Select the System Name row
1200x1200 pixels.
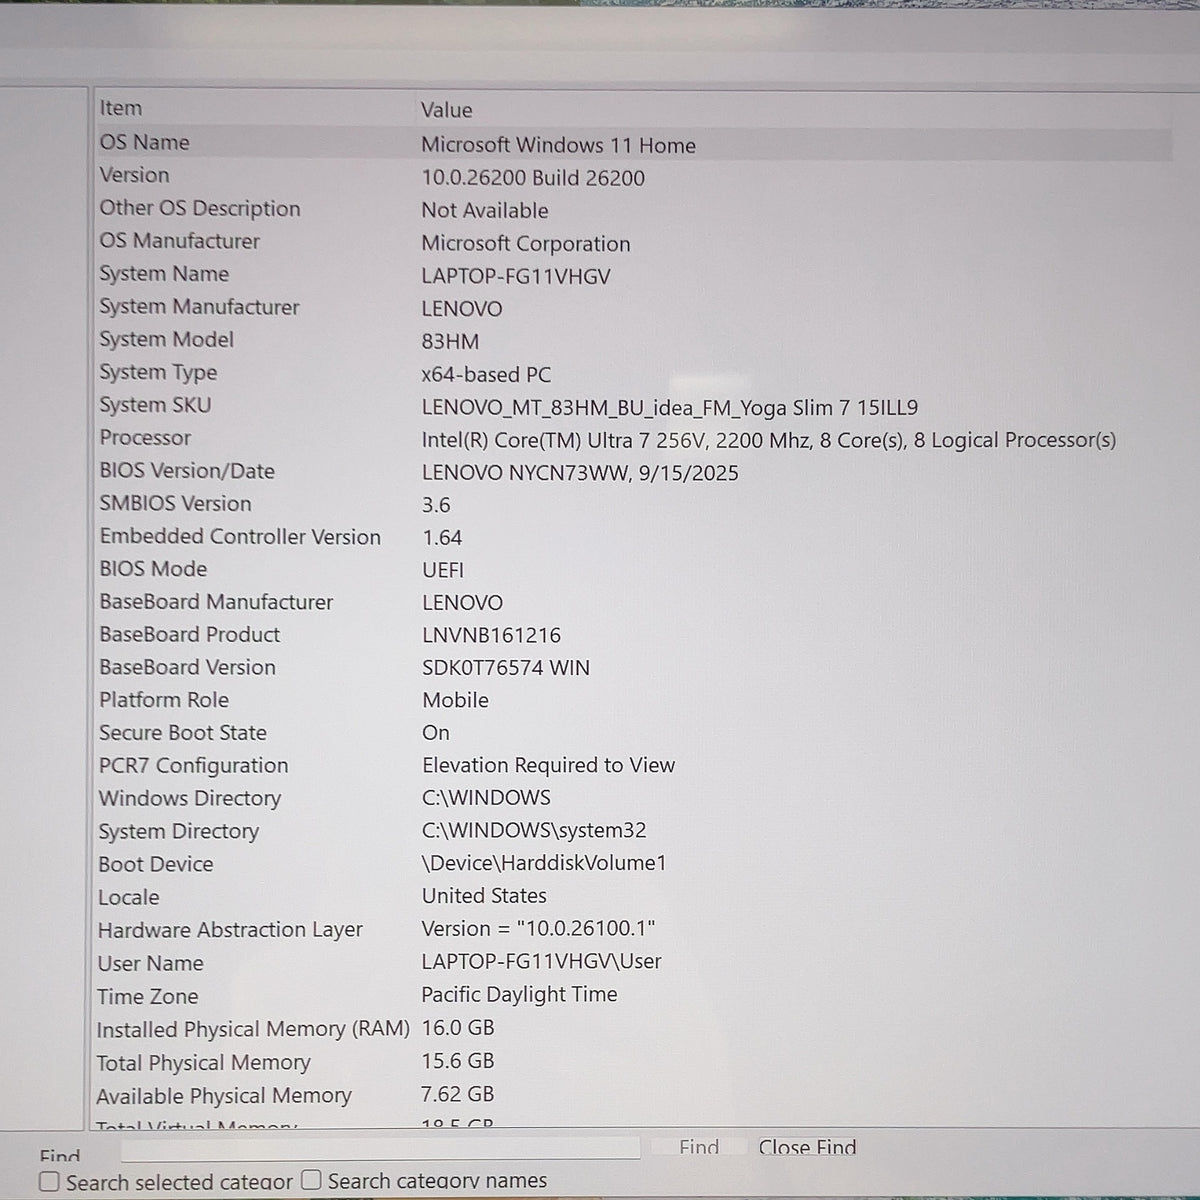633,275
